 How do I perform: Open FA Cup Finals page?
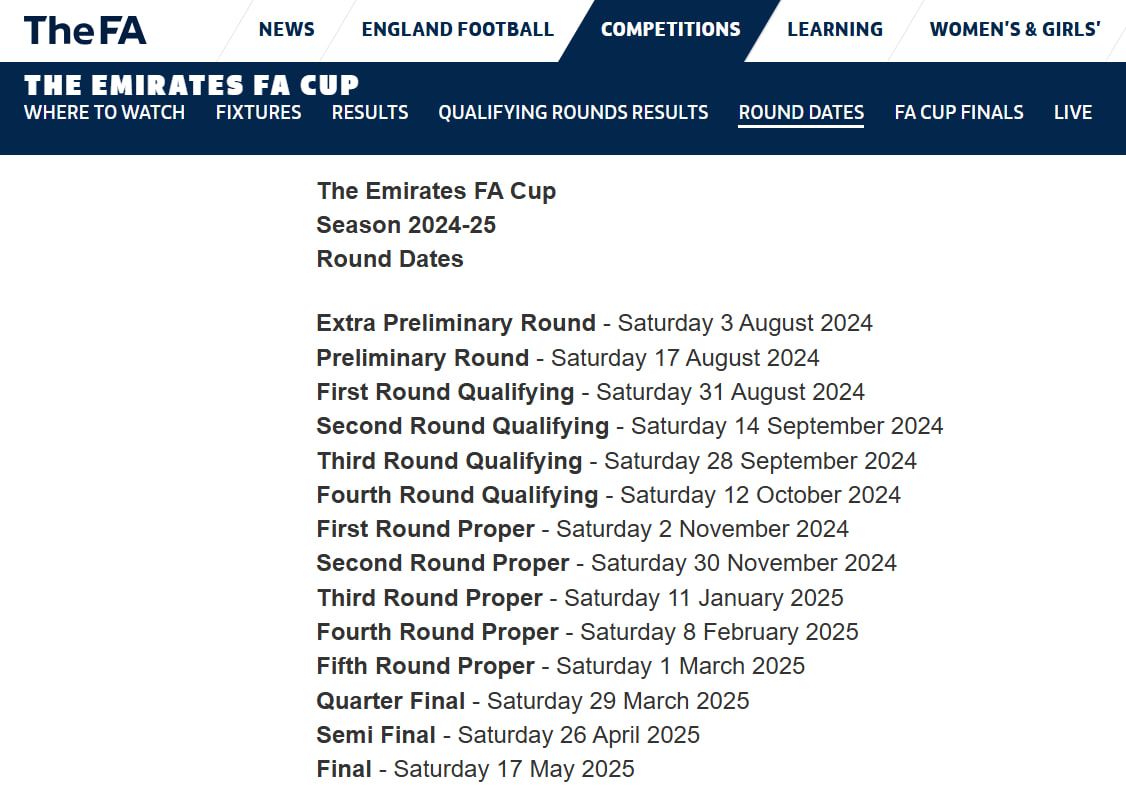pos(959,113)
